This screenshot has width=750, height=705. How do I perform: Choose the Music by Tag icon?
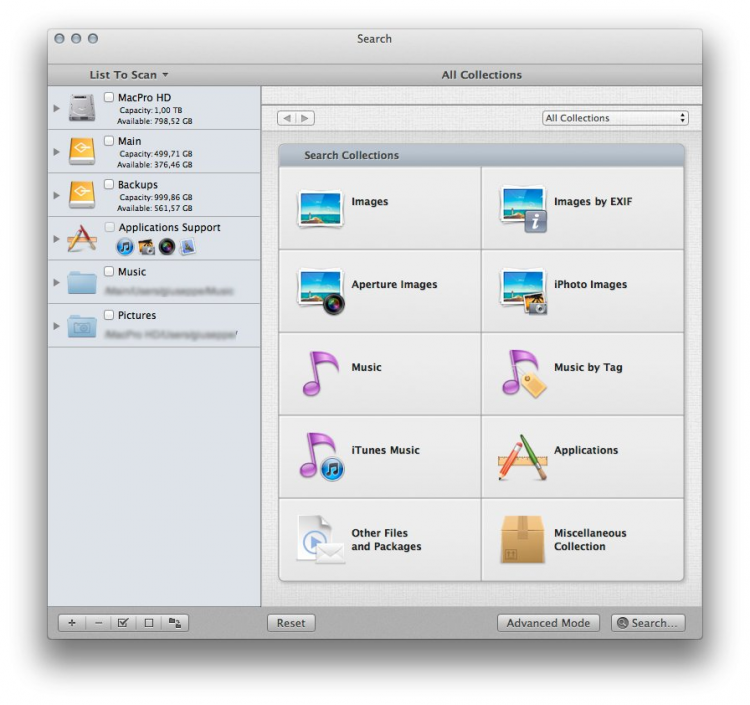[x=523, y=374]
